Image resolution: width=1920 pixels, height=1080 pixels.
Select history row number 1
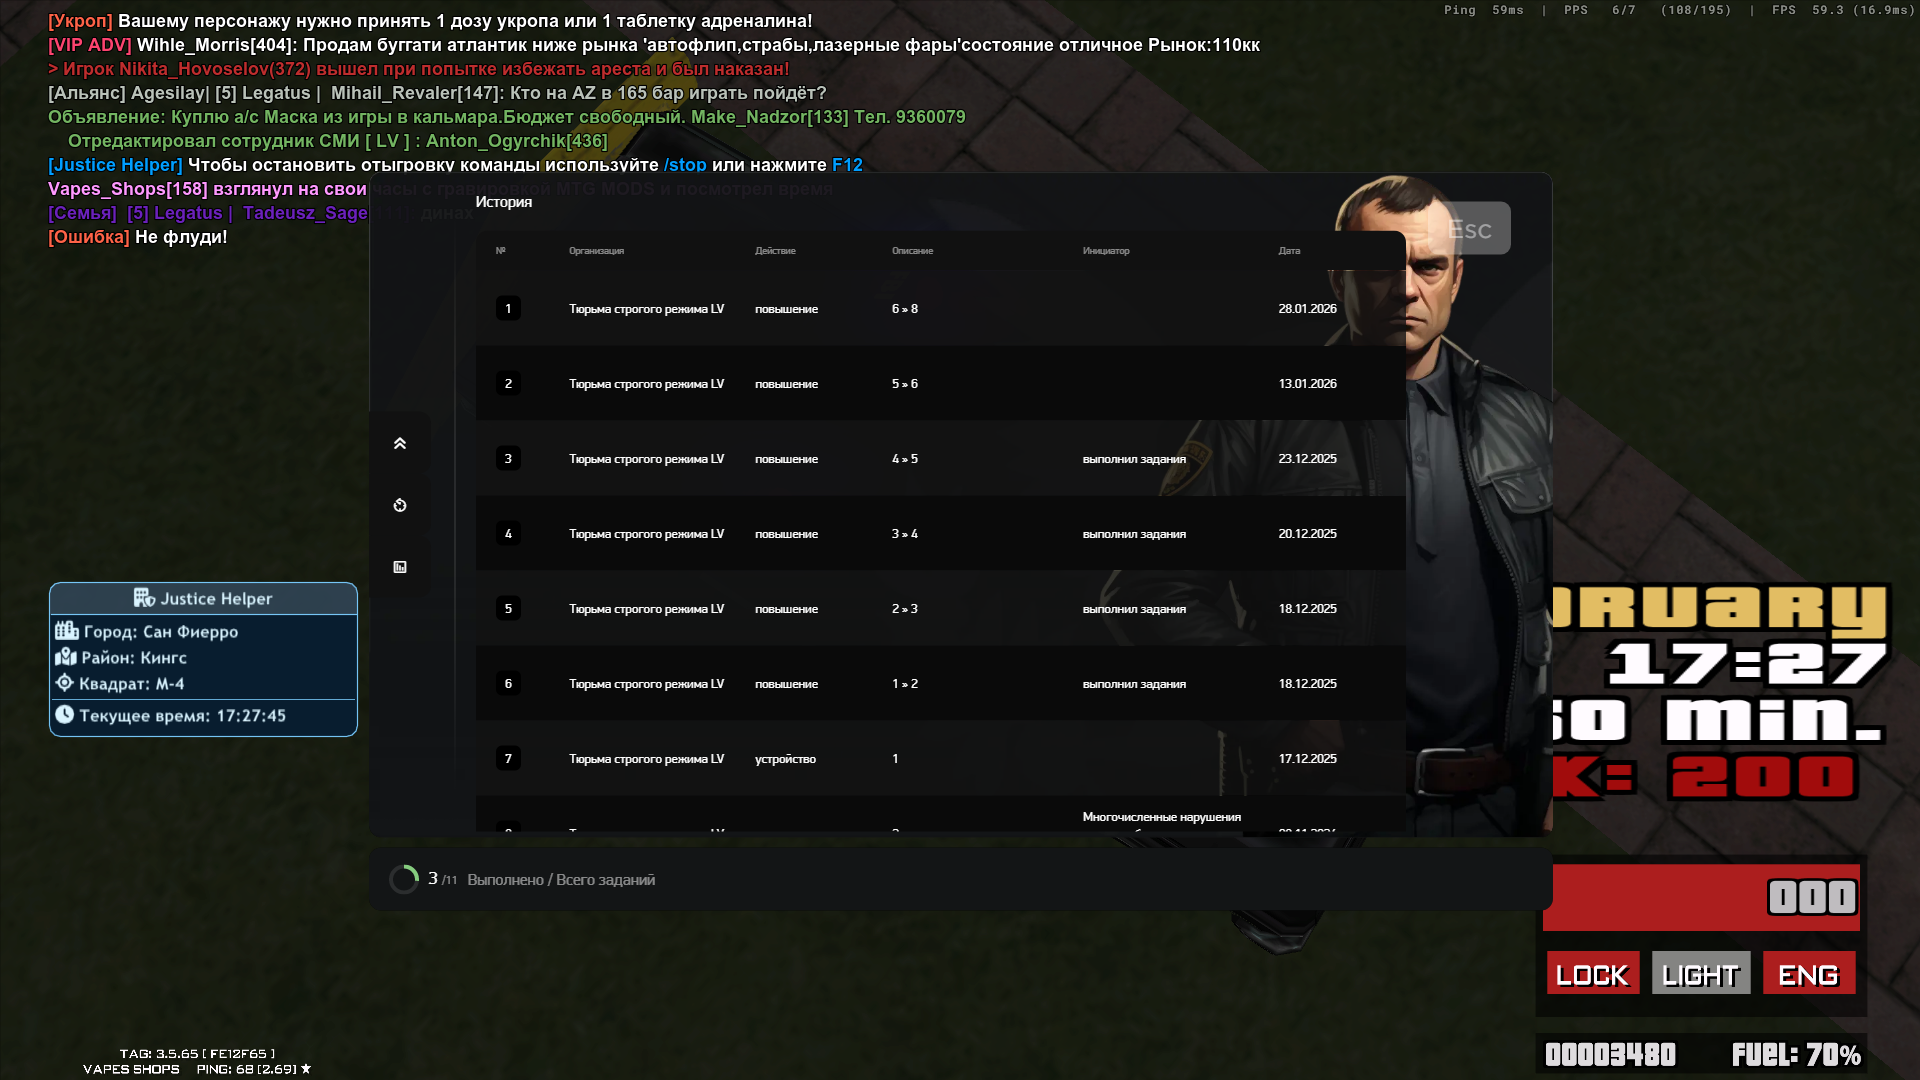click(940, 309)
